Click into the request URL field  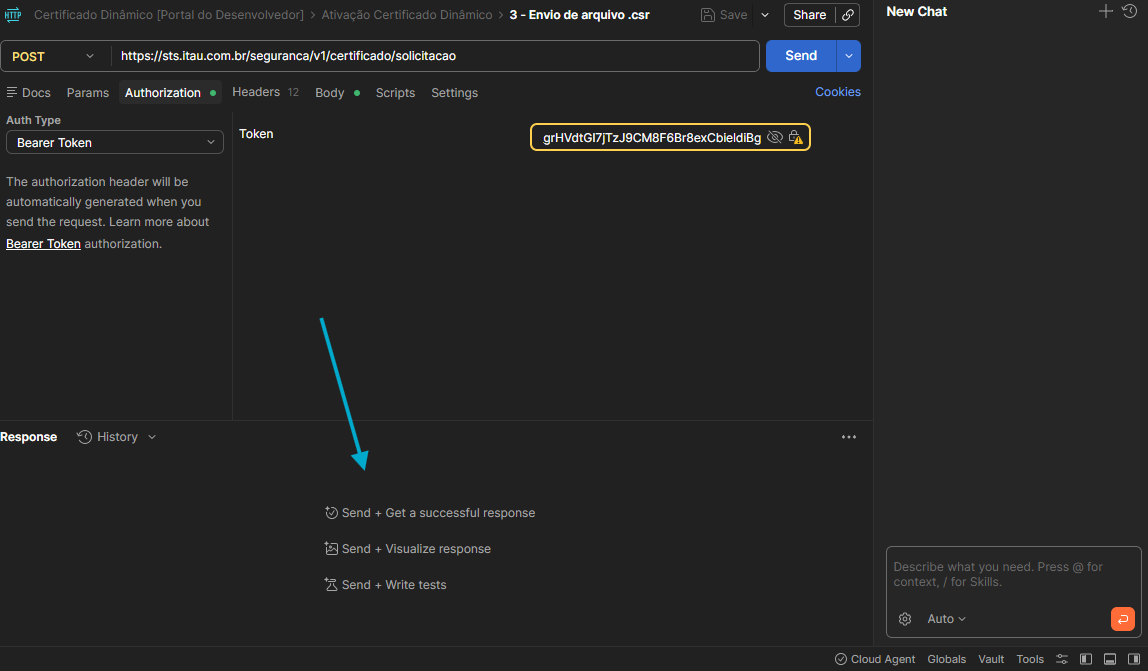tap(435, 56)
